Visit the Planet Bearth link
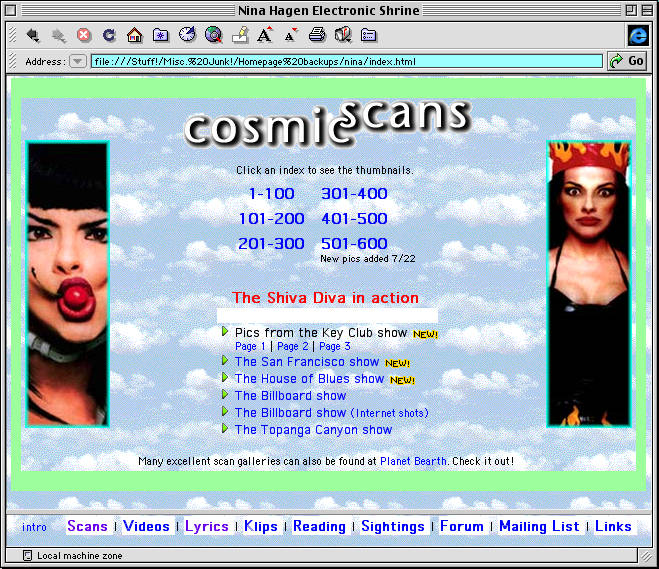The image size is (659, 569). click(x=413, y=462)
